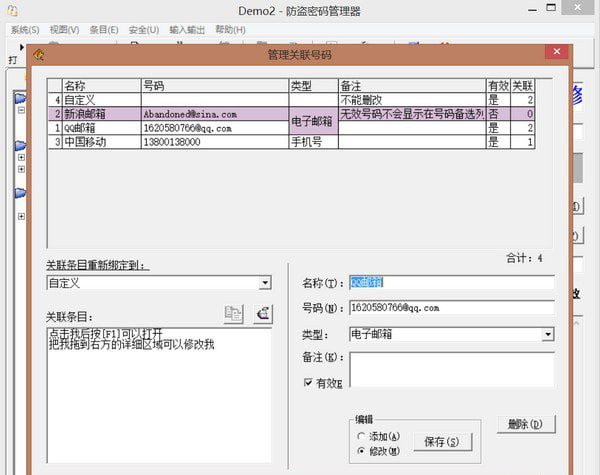Toggle the 有效 checkbox
The width and height of the screenshot is (600, 475).
pos(308,382)
